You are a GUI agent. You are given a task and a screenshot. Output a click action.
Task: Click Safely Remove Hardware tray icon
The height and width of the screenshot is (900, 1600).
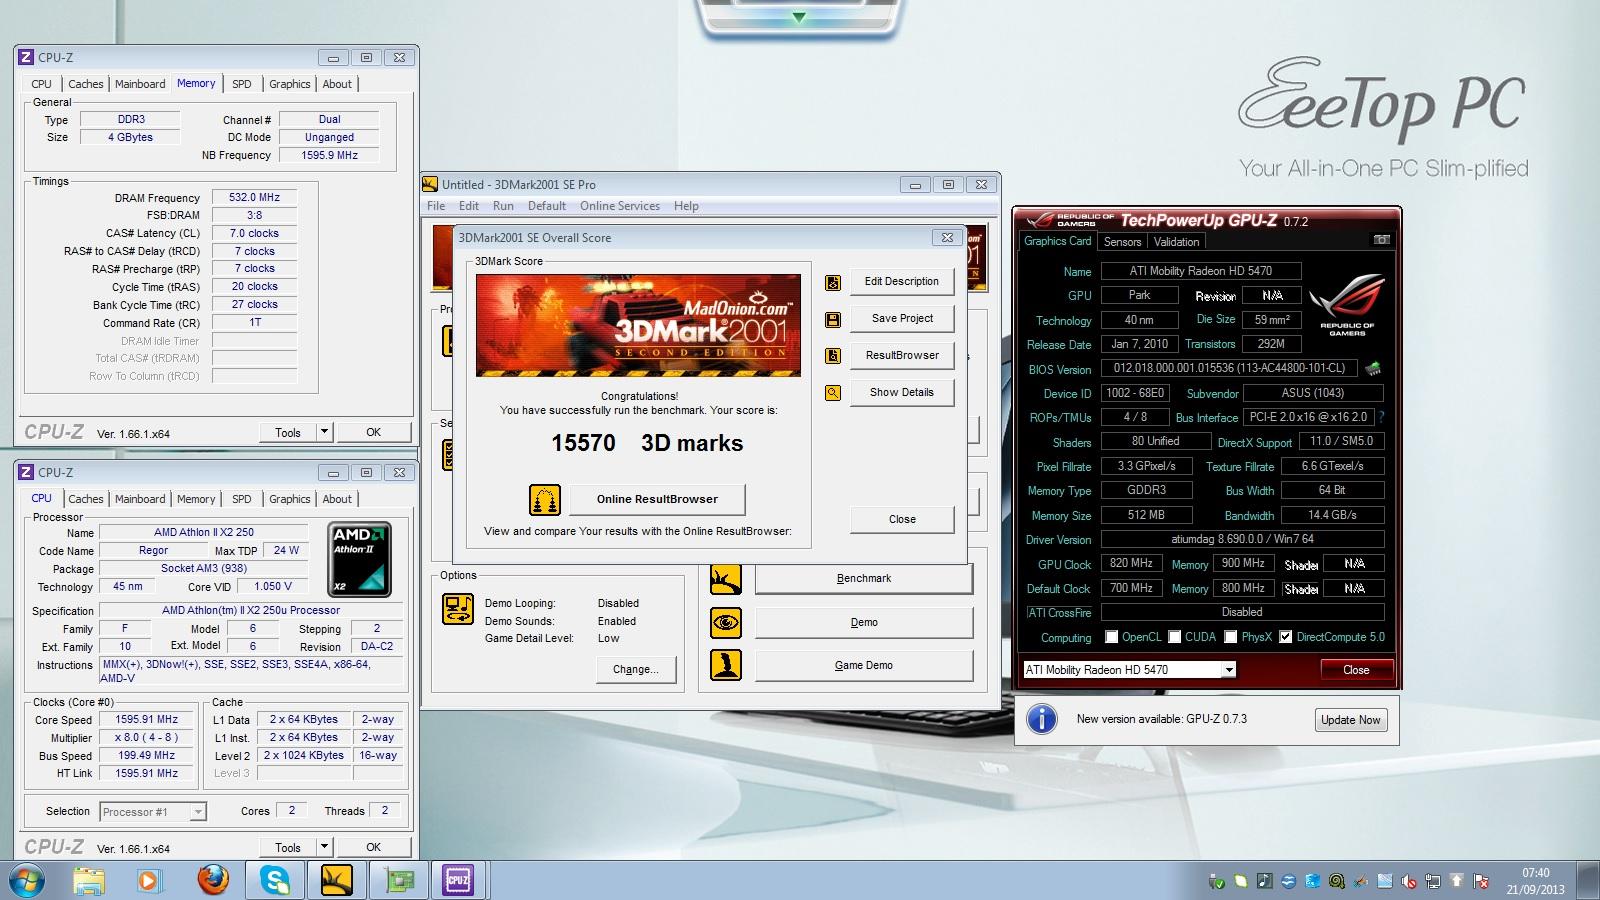(x=1216, y=881)
